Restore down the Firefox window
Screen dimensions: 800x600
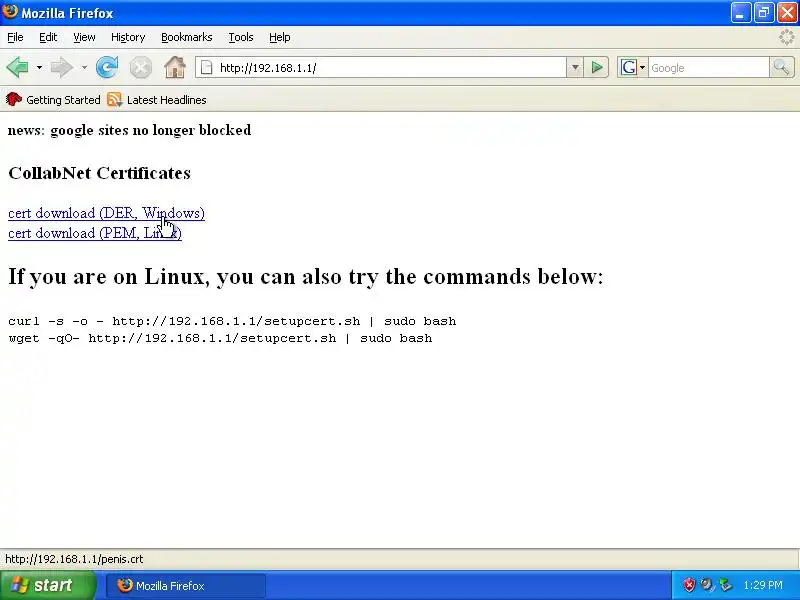pyautogui.click(x=764, y=13)
